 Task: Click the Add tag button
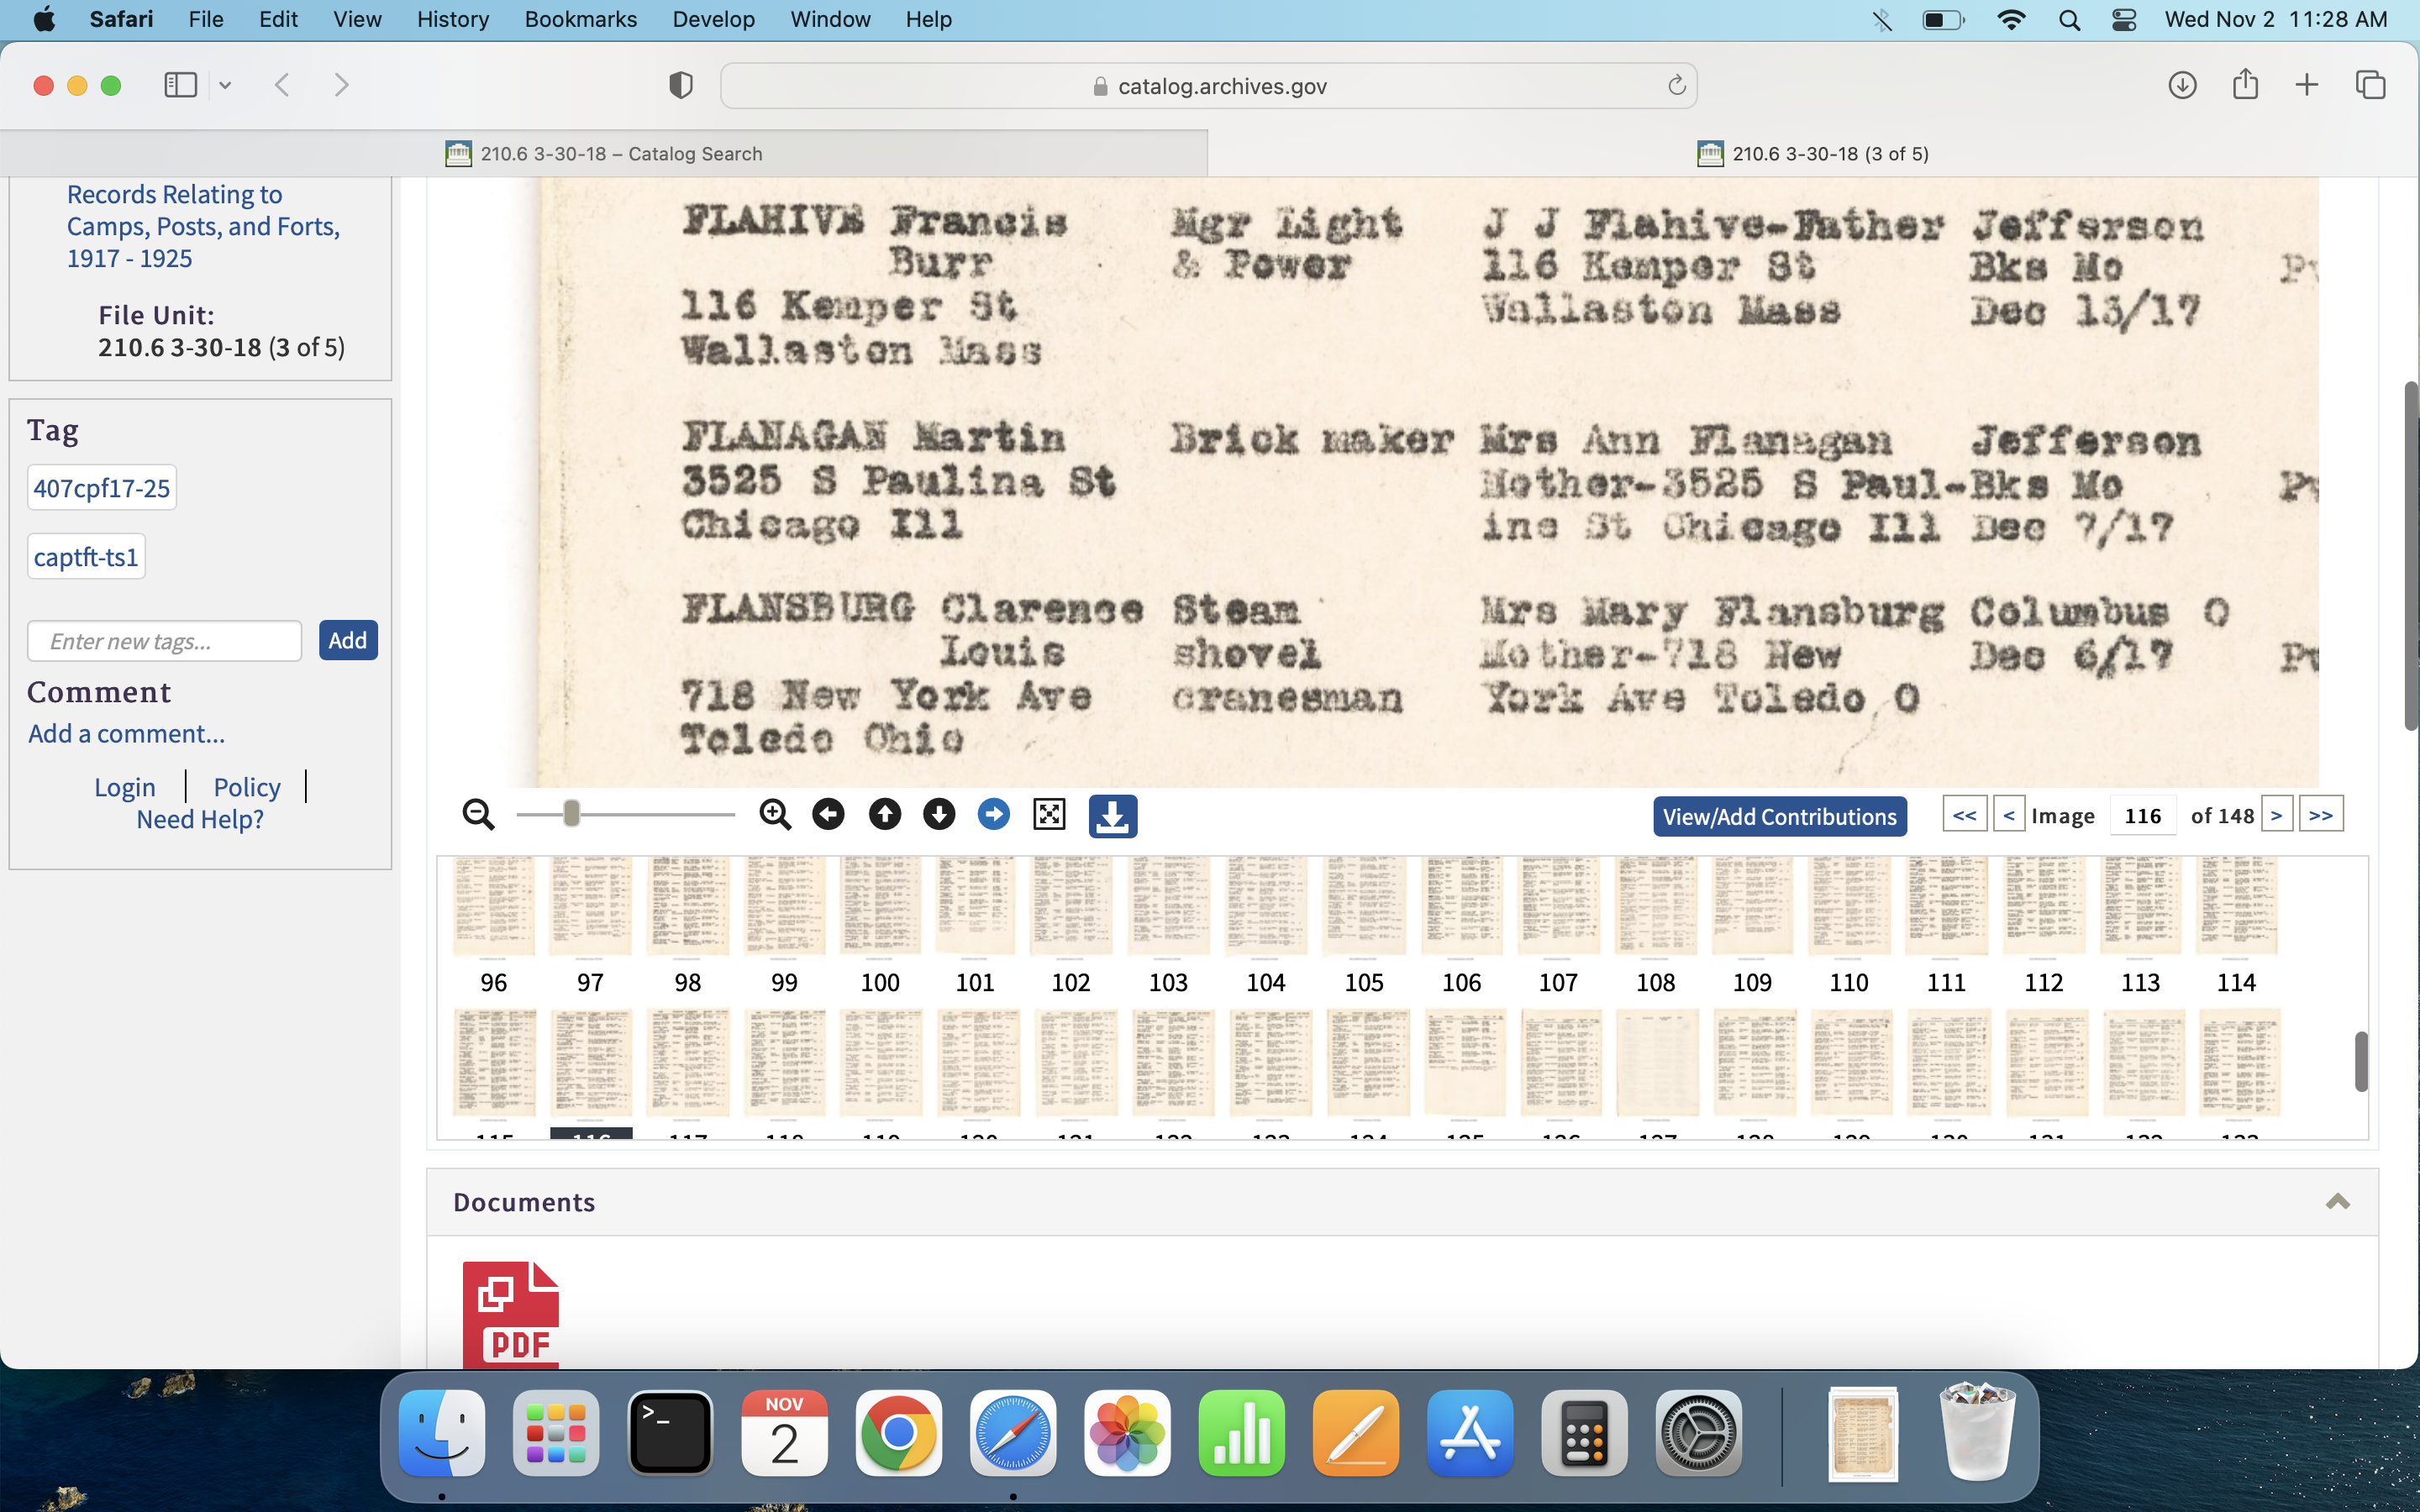click(x=347, y=640)
